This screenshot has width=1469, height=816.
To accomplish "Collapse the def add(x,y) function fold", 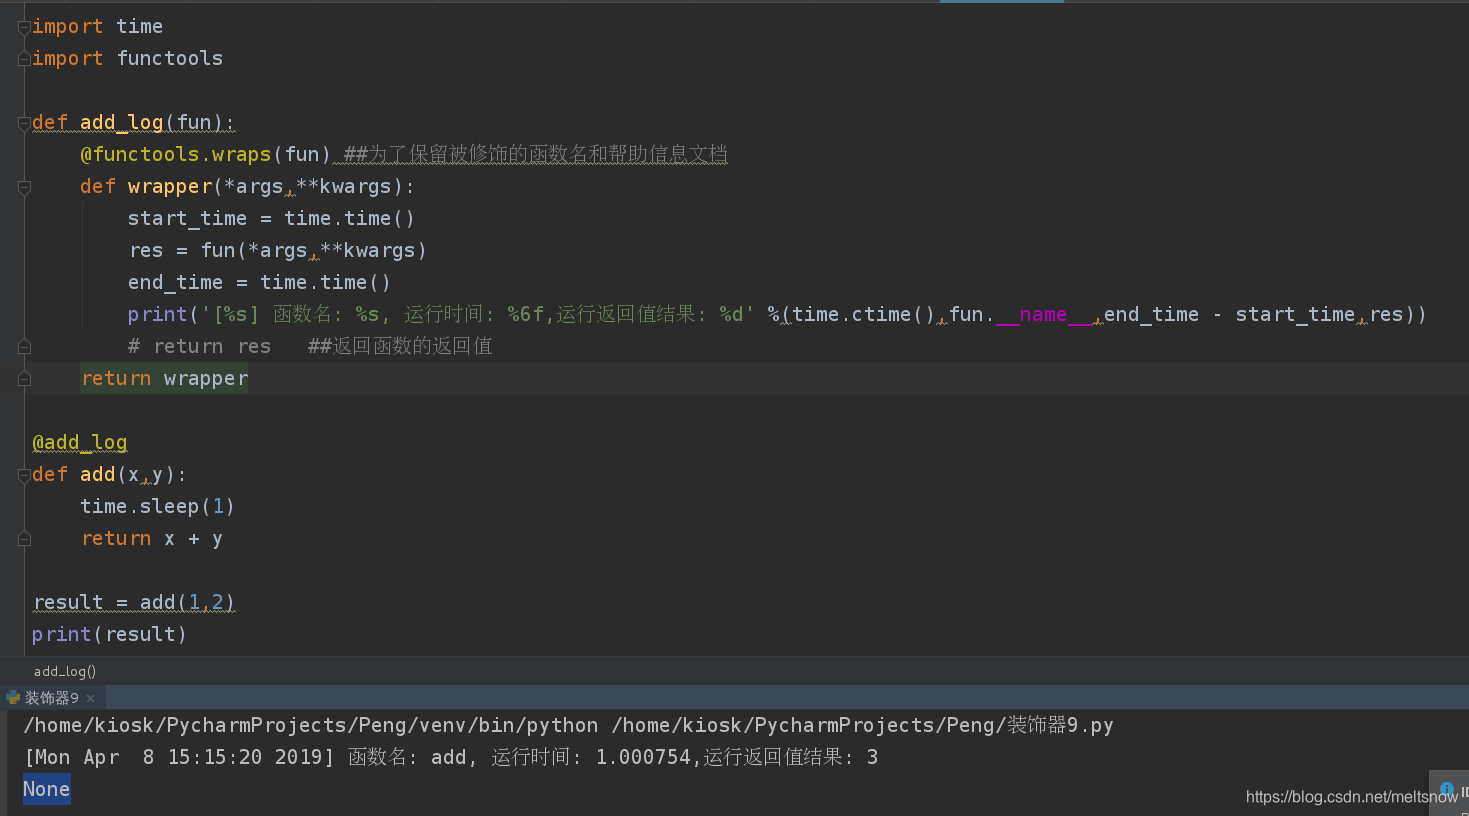I will tap(24, 475).
